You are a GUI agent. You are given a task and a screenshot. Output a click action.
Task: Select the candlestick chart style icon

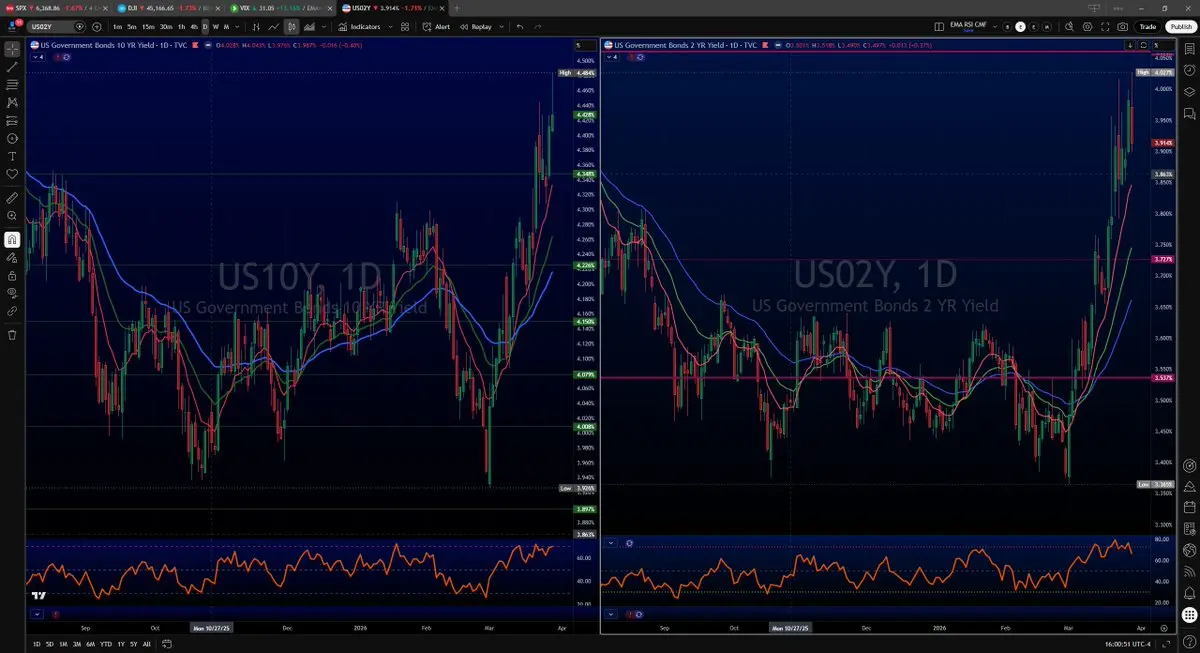291,27
